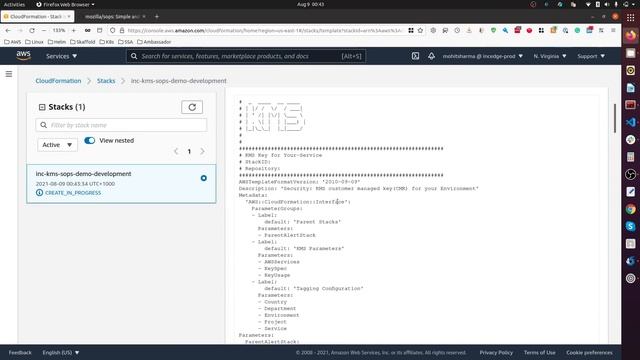Open the Active filter dropdown

click(57, 145)
